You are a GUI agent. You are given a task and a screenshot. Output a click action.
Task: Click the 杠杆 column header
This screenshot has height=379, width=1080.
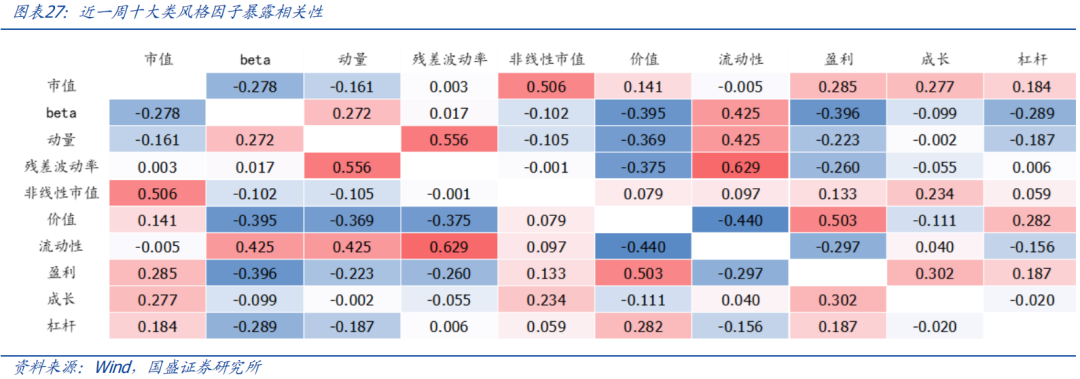1032,59
